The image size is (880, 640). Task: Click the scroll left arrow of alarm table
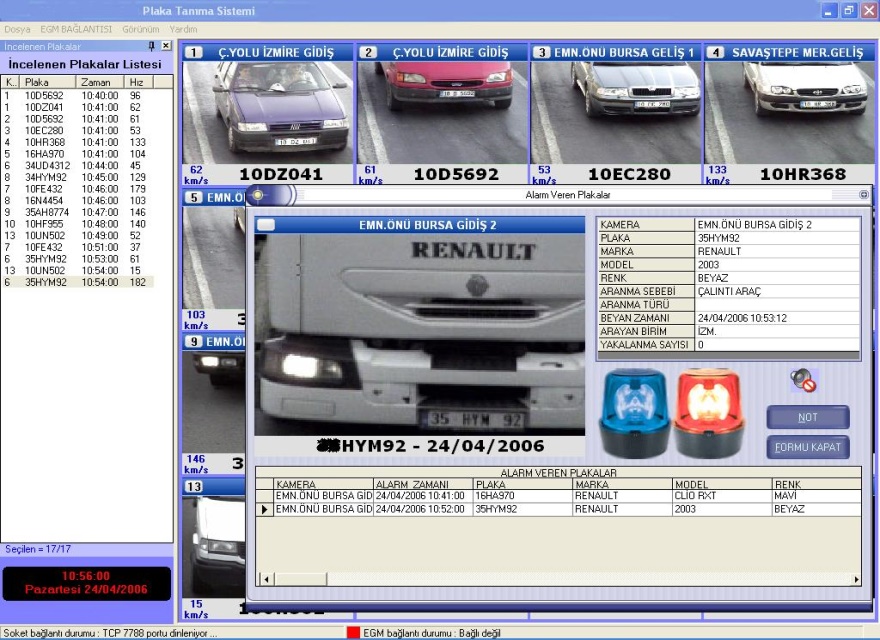pos(266,579)
